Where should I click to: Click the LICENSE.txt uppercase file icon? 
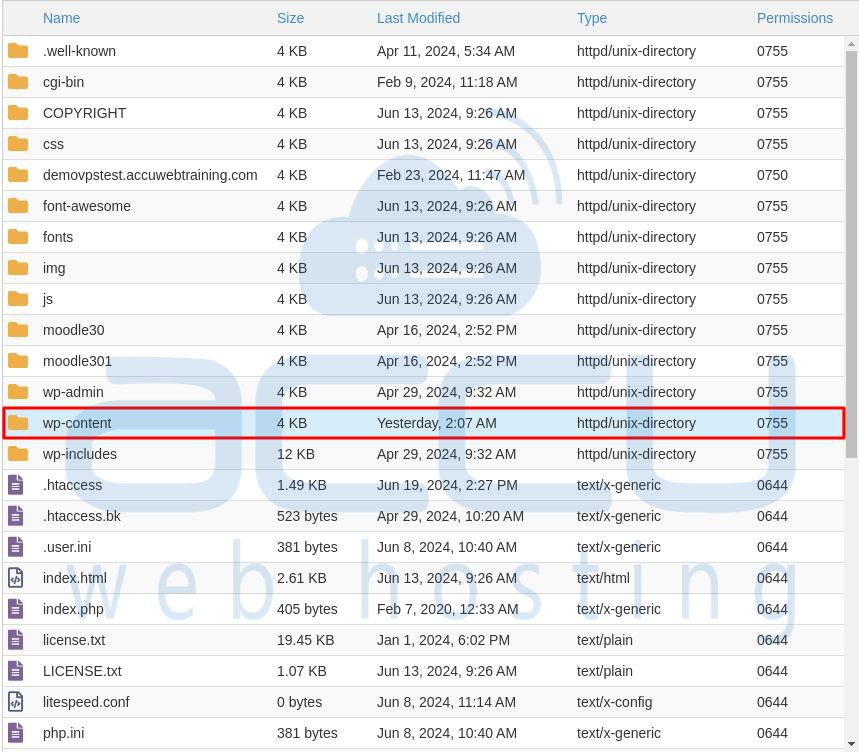[x=16, y=671]
